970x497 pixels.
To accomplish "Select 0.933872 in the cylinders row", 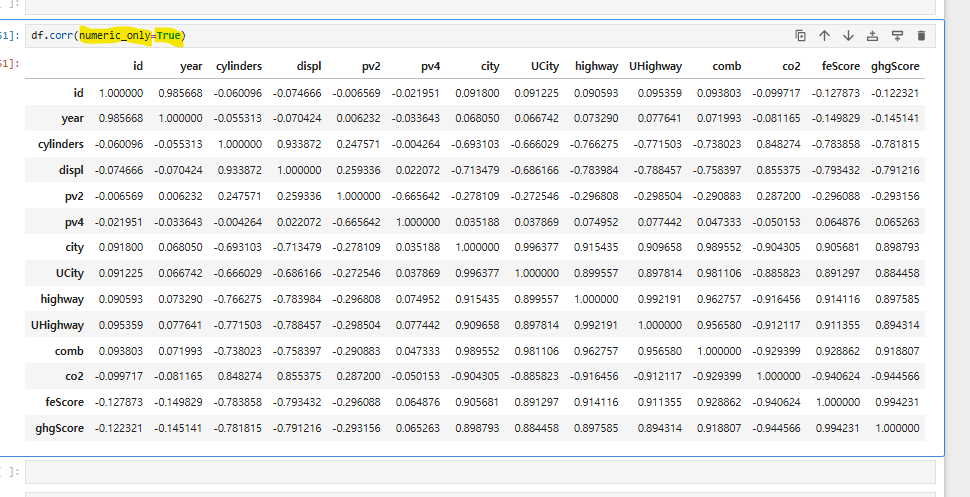I will (x=299, y=144).
